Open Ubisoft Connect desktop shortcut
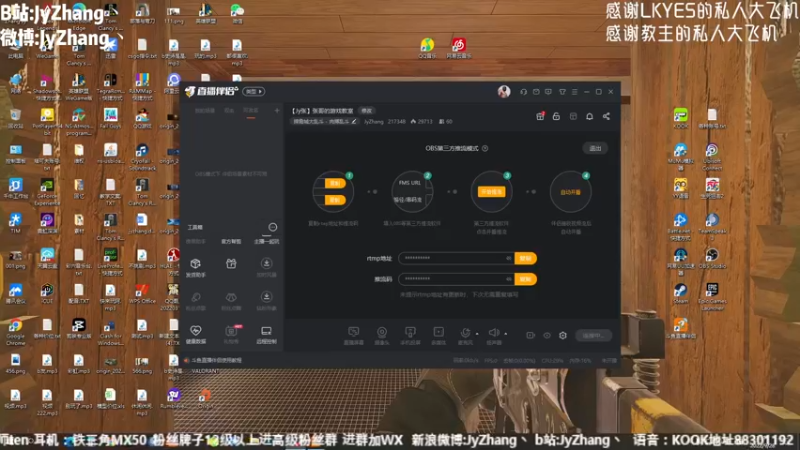Image resolution: width=800 pixels, height=450 pixels. click(x=712, y=157)
